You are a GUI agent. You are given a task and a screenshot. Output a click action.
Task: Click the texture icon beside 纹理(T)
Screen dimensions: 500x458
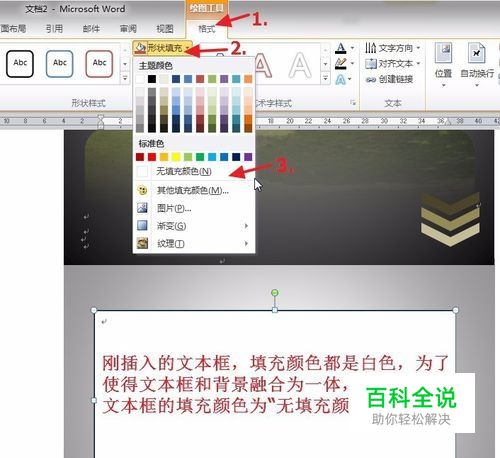click(142, 243)
